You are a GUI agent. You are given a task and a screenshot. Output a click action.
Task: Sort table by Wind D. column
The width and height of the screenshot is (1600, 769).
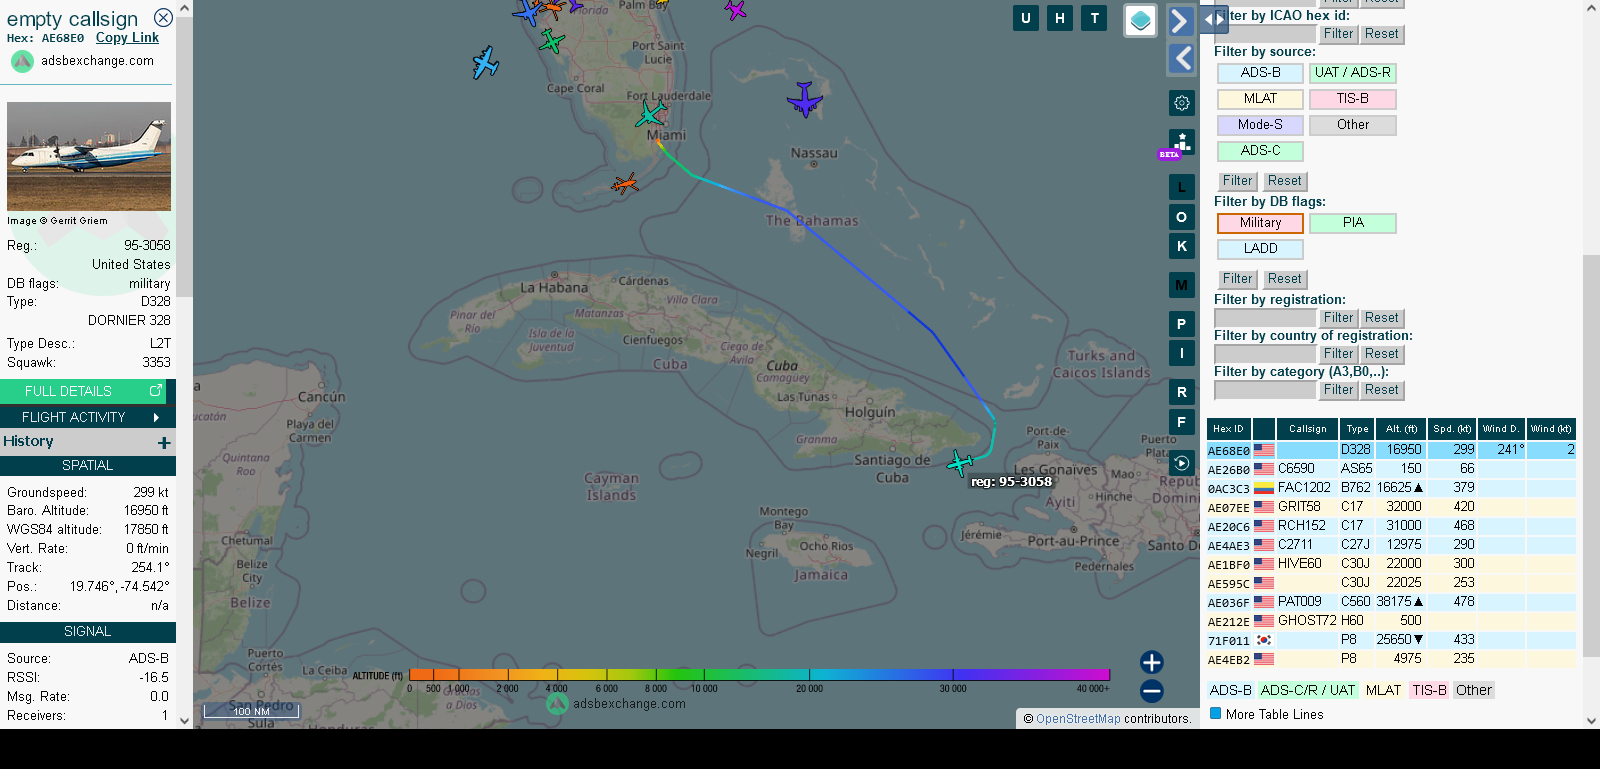pyautogui.click(x=1501, y=429)
